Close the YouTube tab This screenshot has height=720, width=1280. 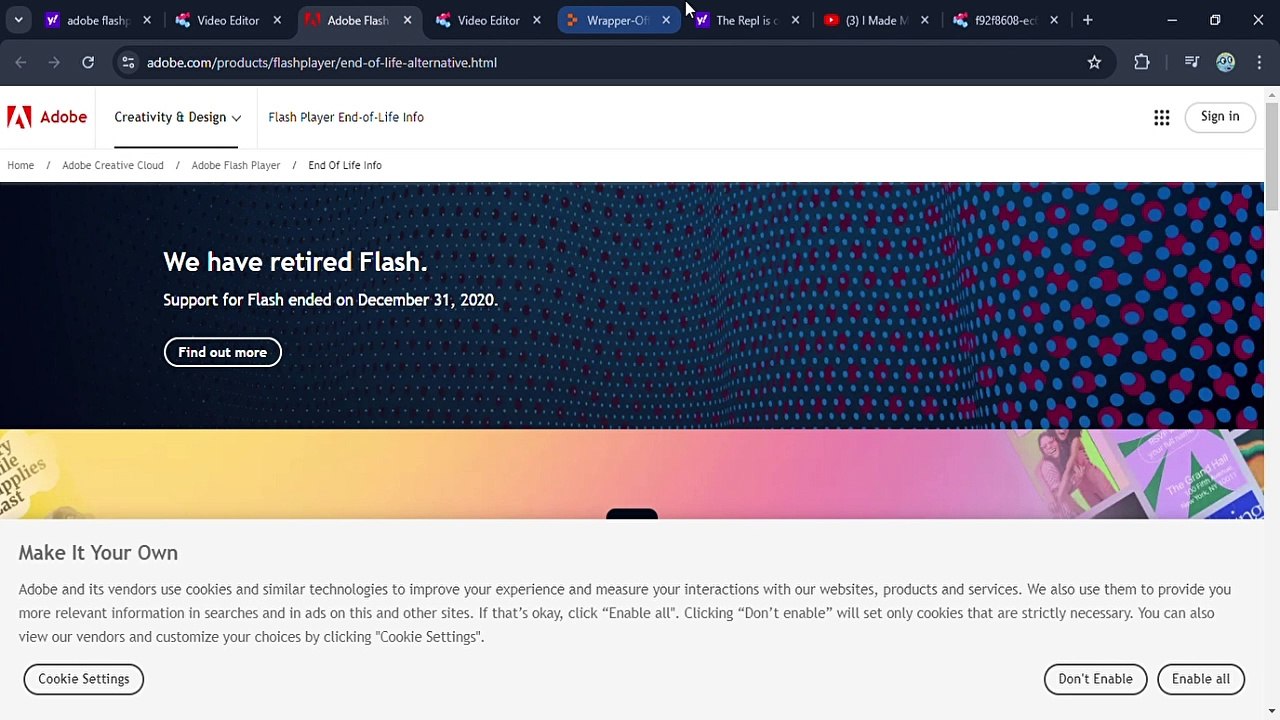(x=924, y=20)
